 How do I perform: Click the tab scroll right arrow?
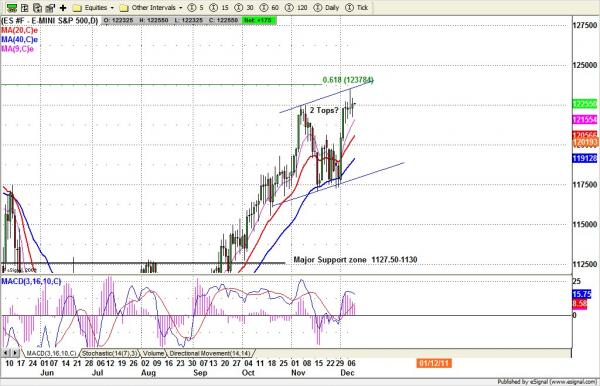point(15,353)
